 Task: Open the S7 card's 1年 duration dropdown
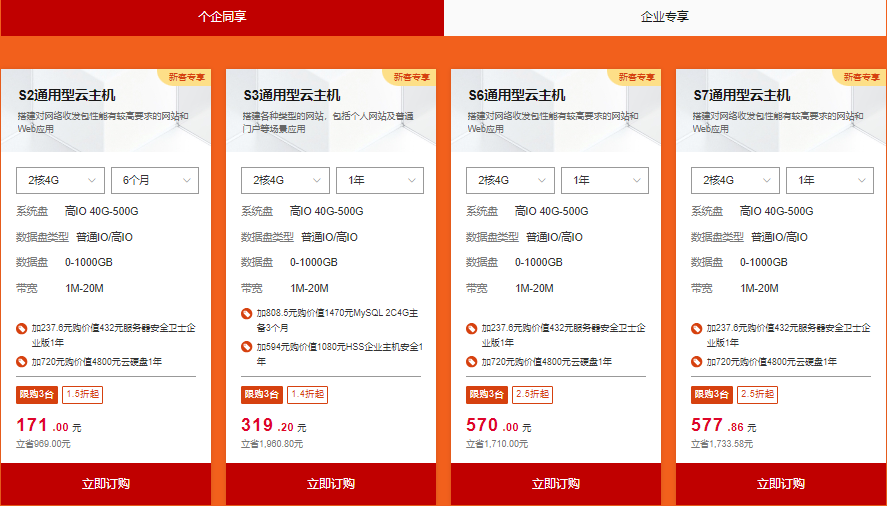click(x=830, y=181)
